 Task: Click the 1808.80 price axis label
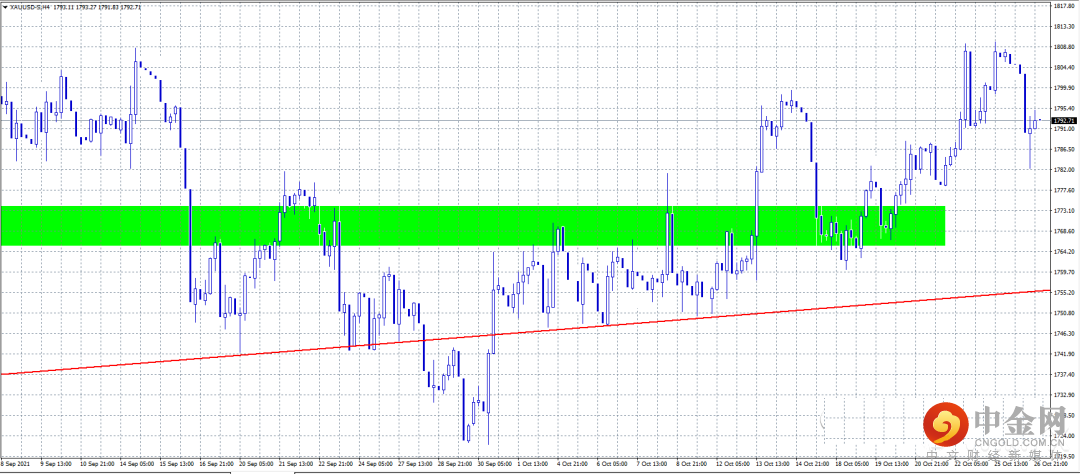pos(1065,47)
